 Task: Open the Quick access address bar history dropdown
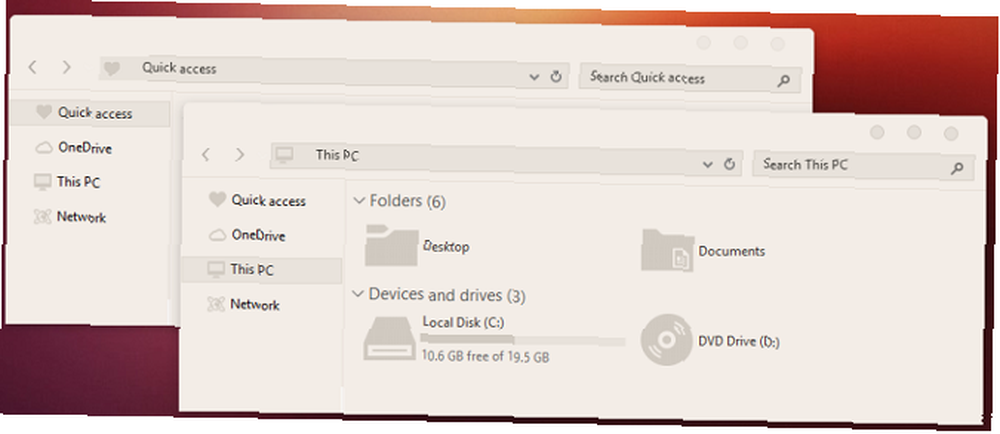534,77
